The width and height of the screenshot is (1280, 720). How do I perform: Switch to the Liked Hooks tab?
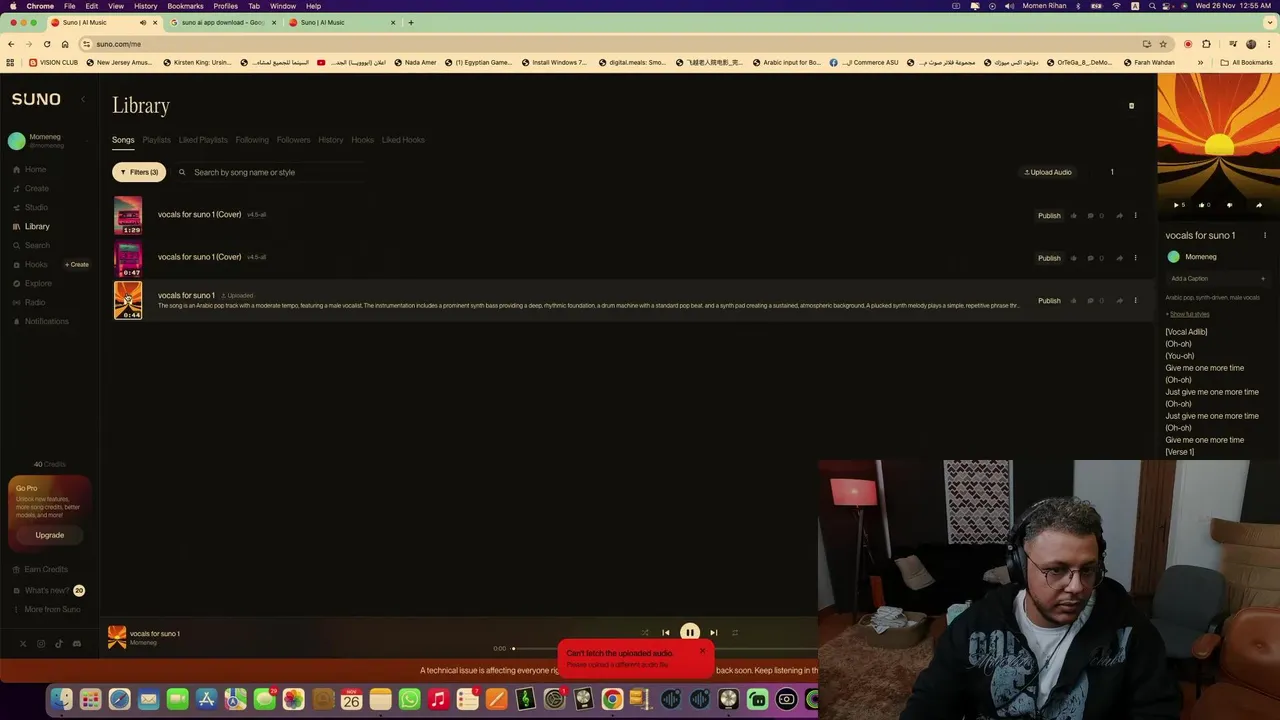pos(403,140)
